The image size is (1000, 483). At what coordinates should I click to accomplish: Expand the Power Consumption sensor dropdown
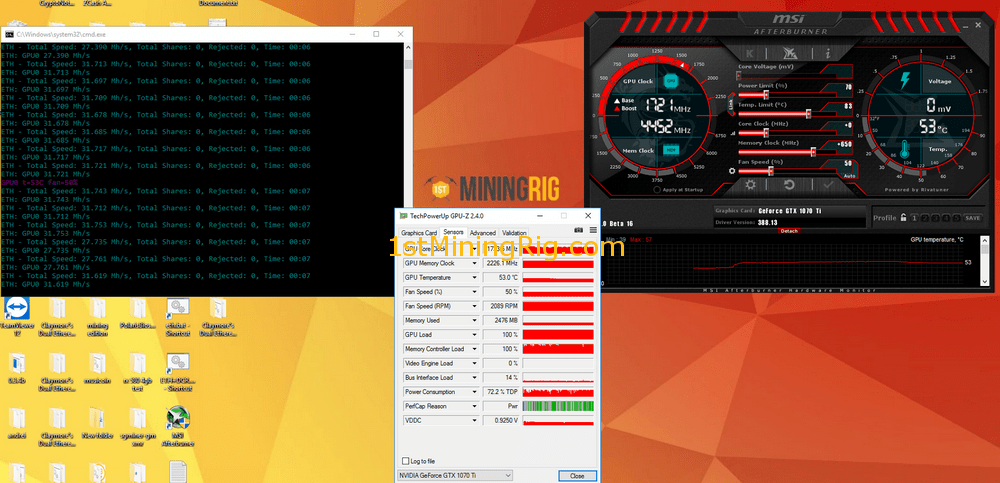474,392
